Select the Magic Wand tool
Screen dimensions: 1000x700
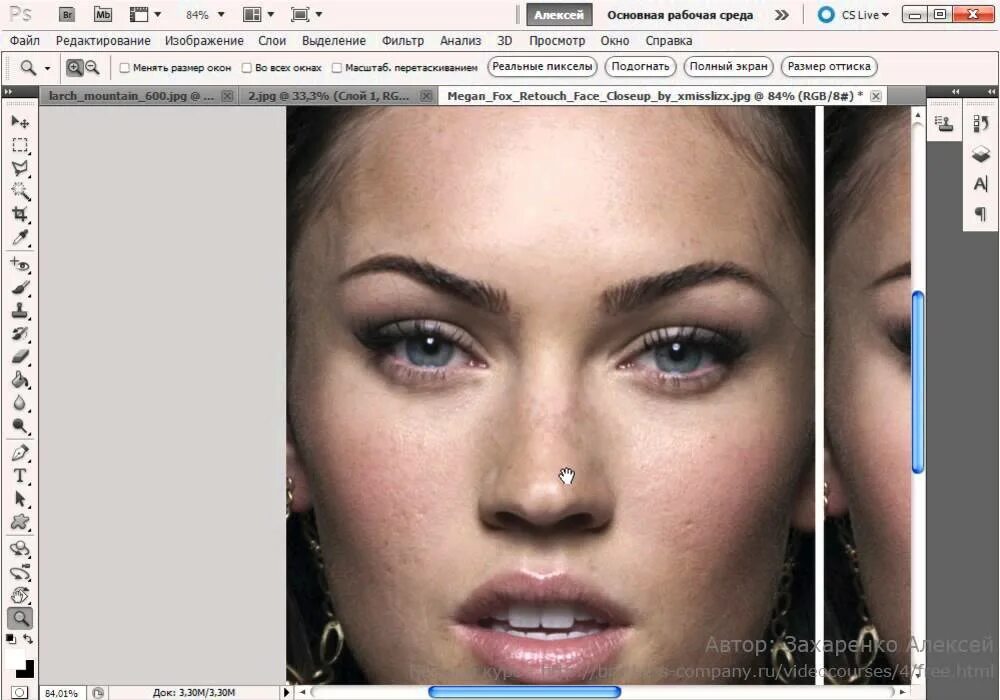click(x=20, y=191)
